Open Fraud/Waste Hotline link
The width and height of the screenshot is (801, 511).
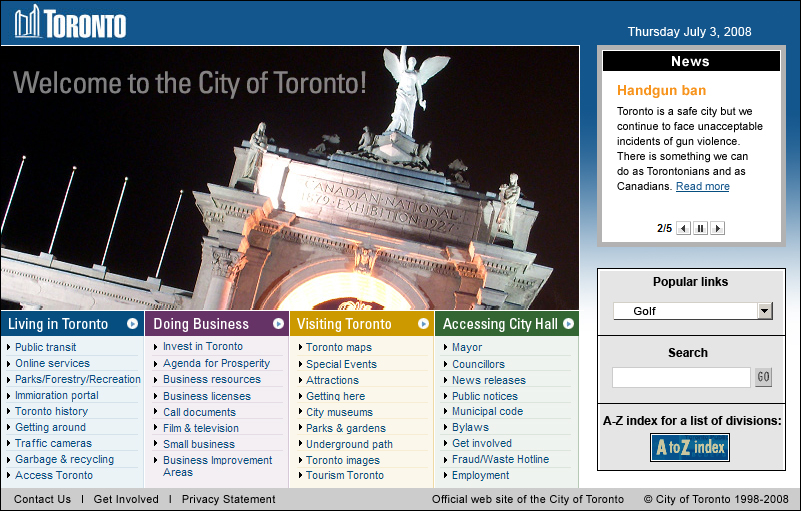500,459
